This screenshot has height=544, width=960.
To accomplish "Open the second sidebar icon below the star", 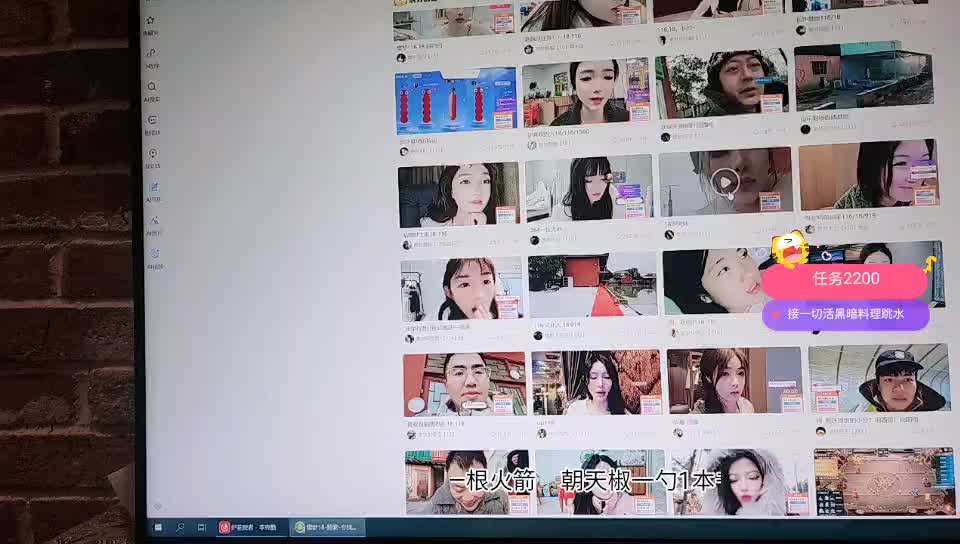I will tap(151, 53).
